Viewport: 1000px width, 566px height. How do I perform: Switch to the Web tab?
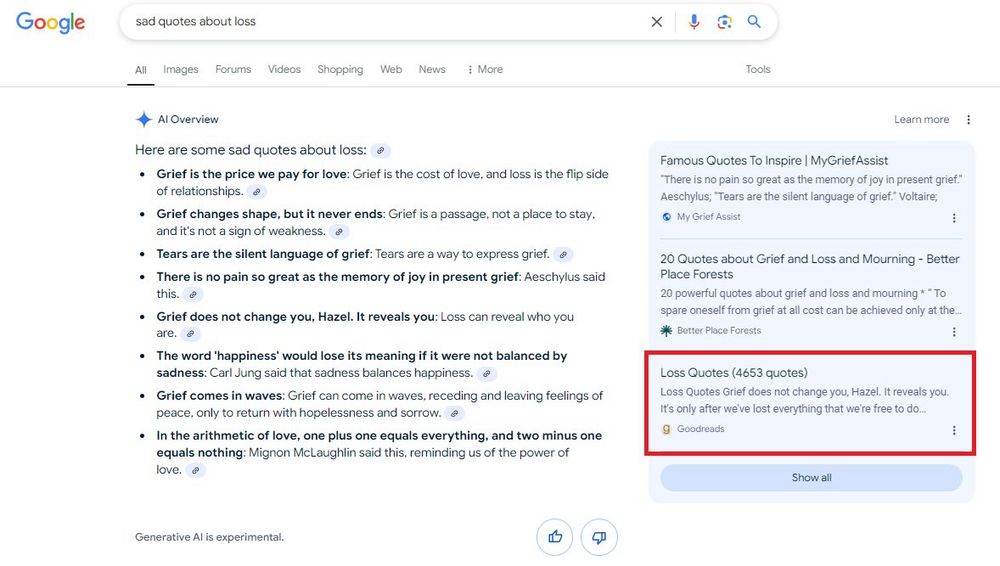(391, 69)
